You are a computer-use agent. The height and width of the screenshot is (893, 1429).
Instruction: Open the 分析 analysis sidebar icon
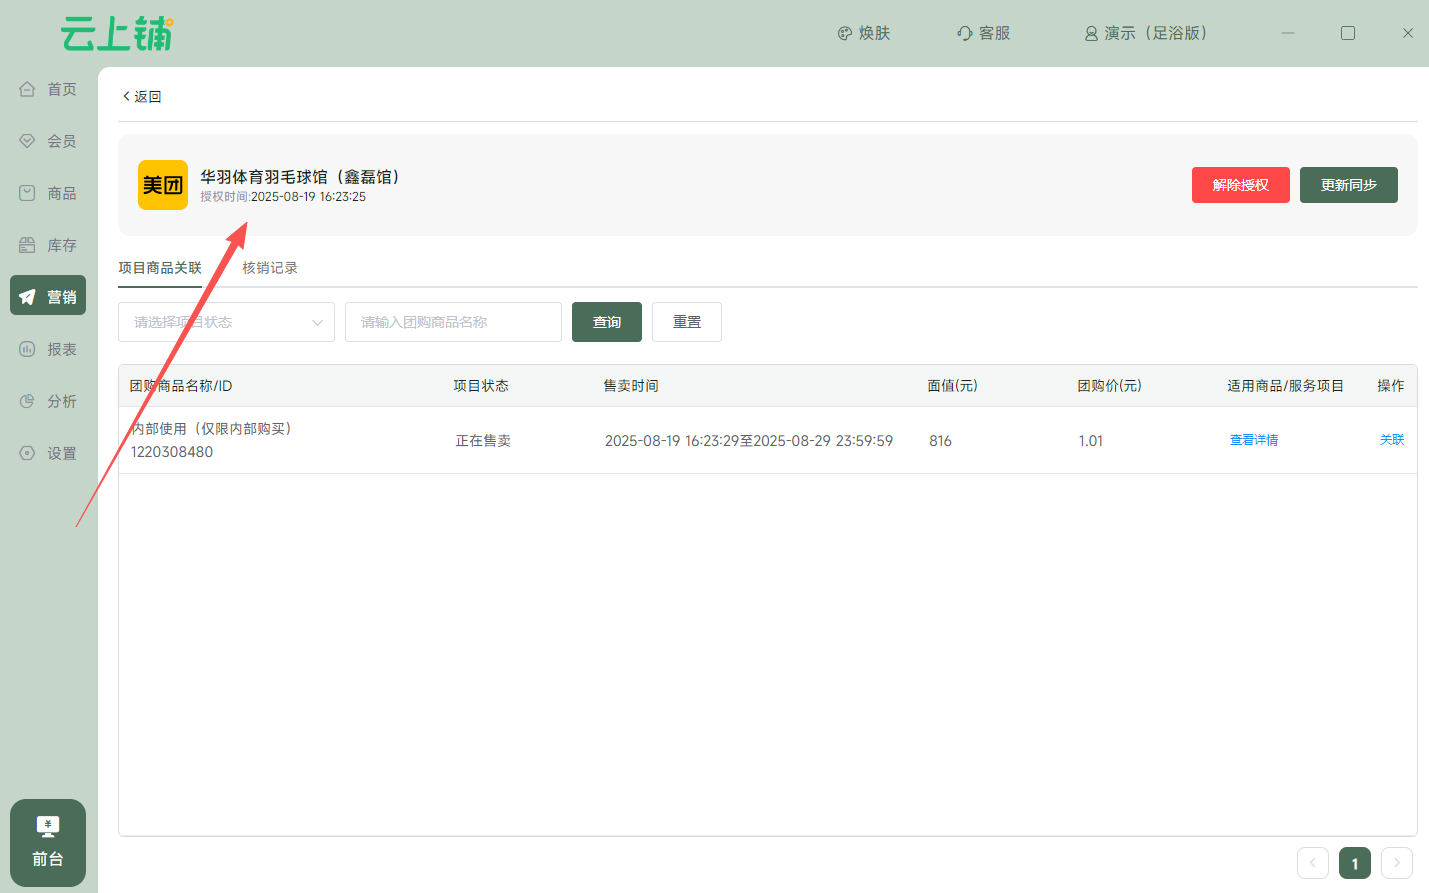[x=28, y=401]
